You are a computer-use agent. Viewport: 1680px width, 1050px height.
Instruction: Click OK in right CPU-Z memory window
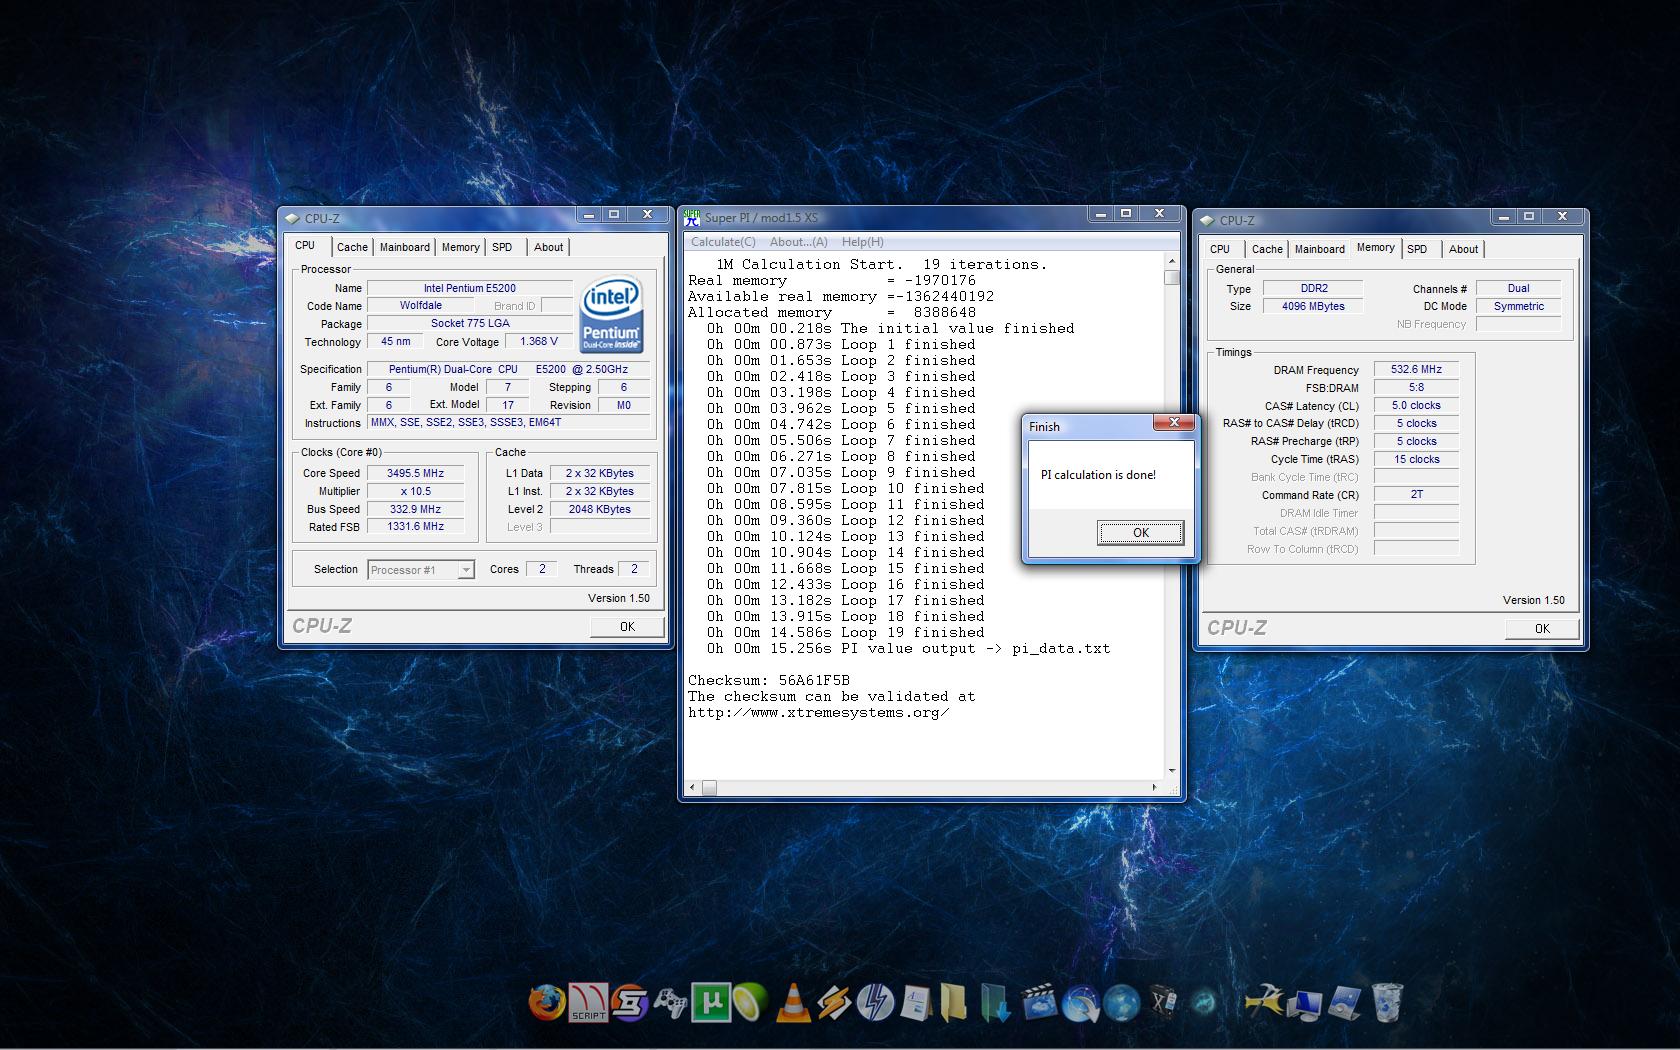(1542, 629)
